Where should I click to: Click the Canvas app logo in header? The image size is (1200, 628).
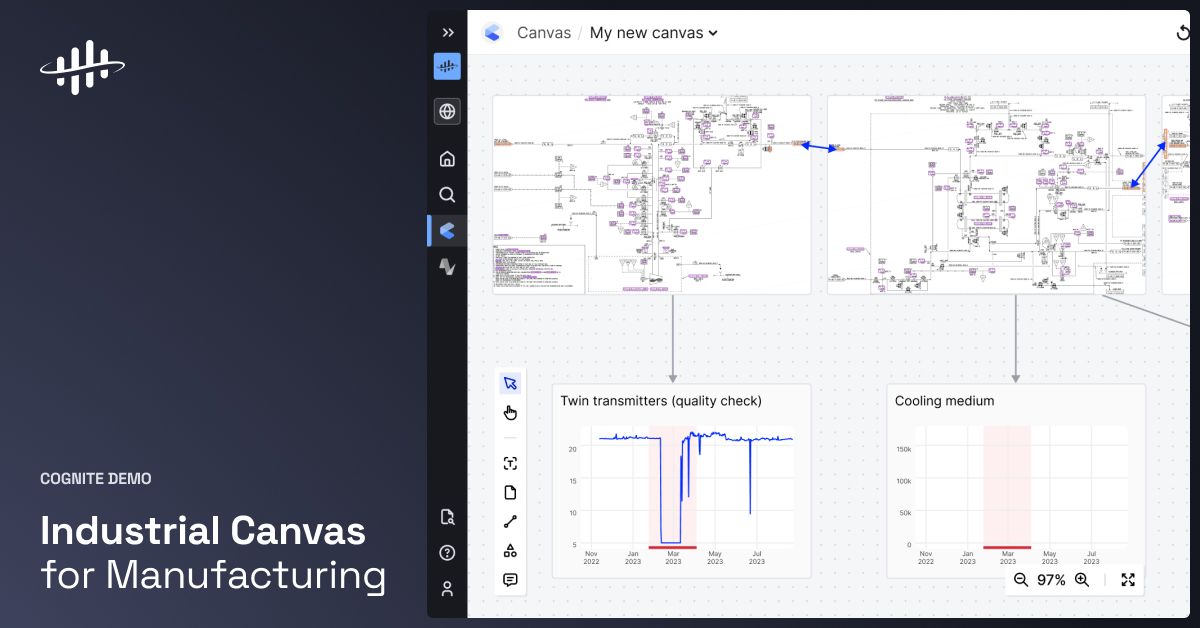pyautogui.click(x=492, y=32)
